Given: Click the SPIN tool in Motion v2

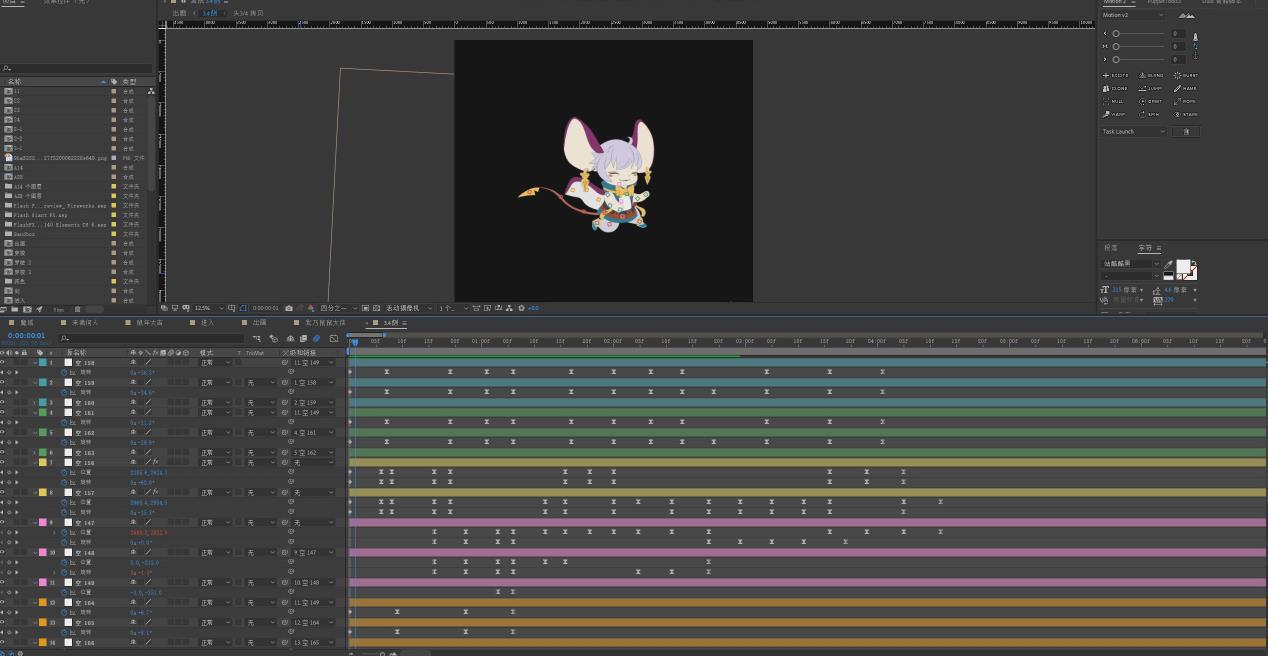Looking at the screenshot, I should point(1150,114).
